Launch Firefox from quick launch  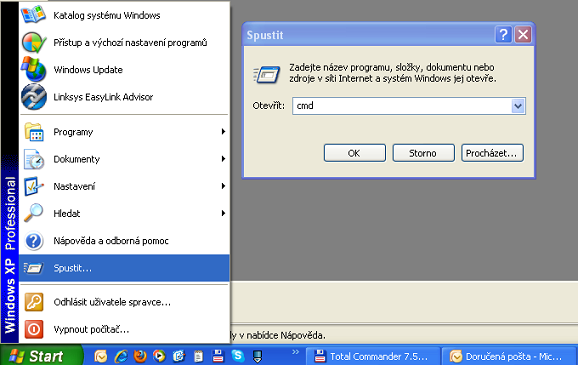140,356
